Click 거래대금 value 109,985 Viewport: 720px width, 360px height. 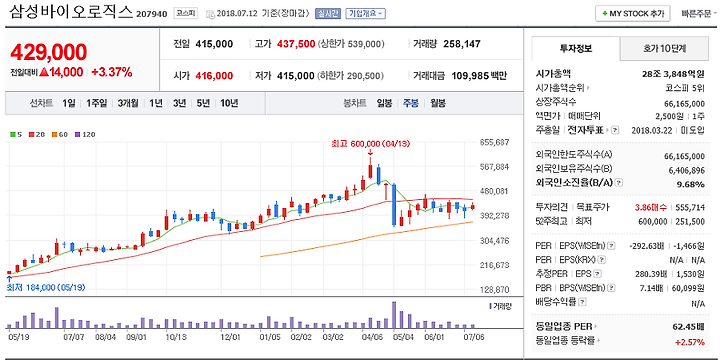click(470, 76)
